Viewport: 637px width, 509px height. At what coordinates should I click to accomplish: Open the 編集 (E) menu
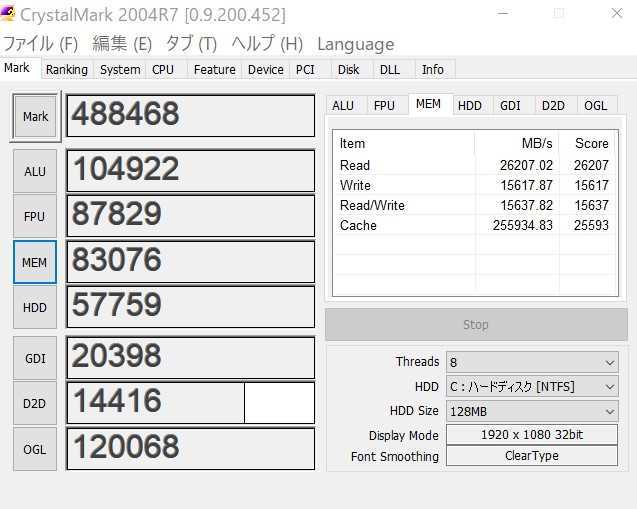coord(122,44)
